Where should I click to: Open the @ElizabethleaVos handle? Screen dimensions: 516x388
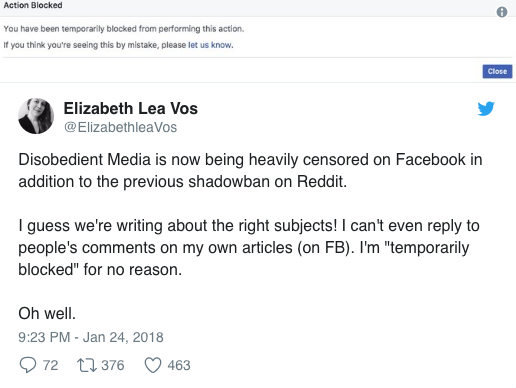(x=120, y=127)
